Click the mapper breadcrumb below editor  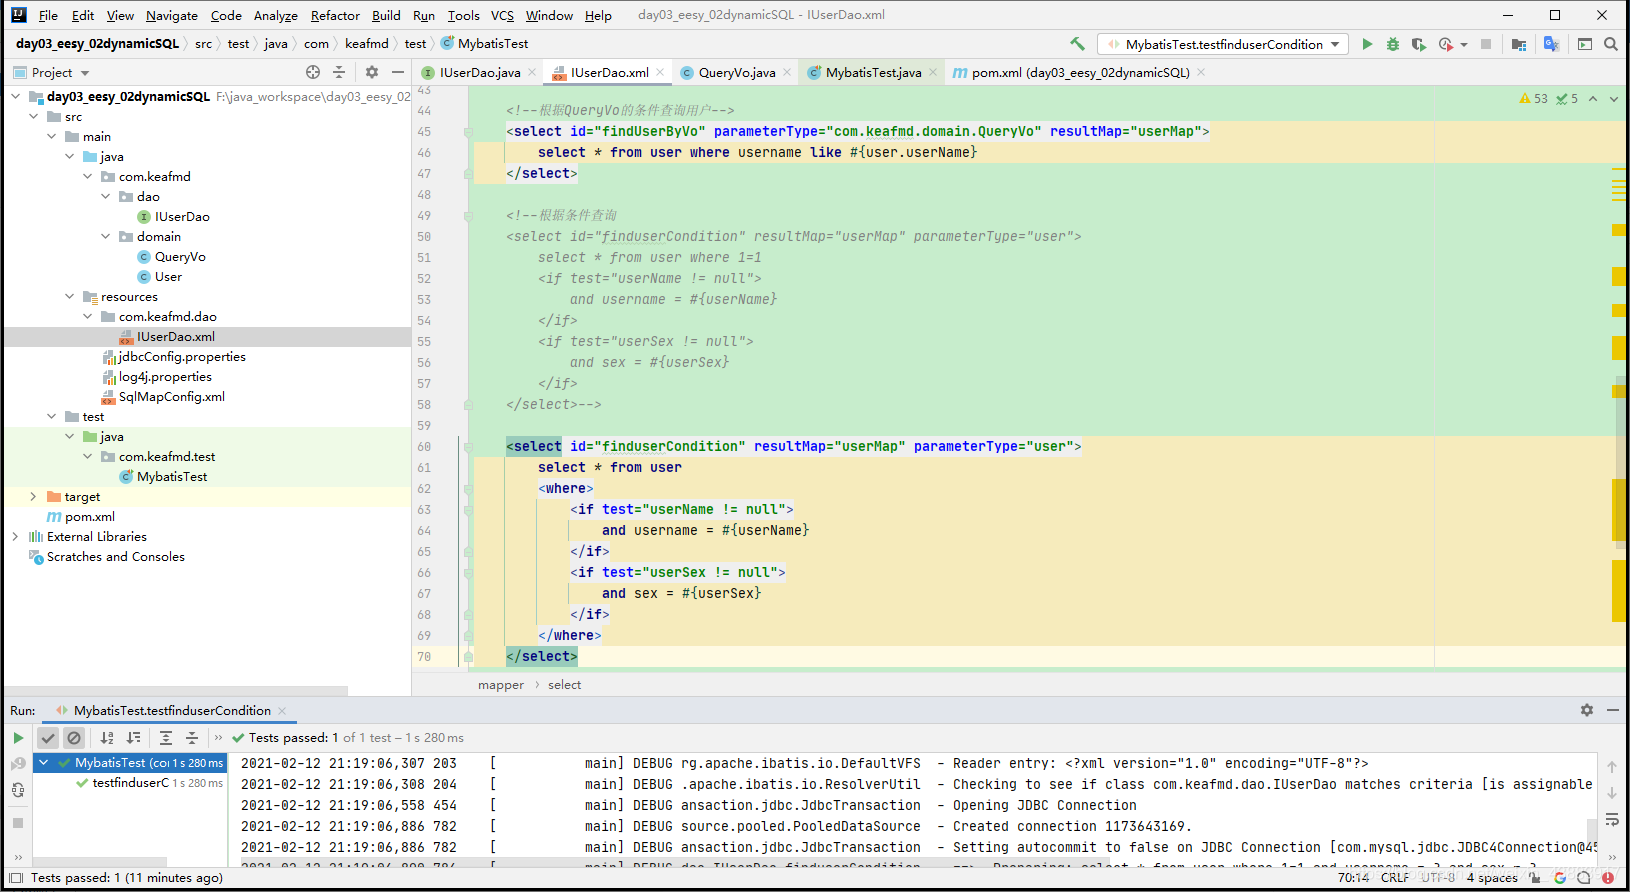[x=501, y=685]
